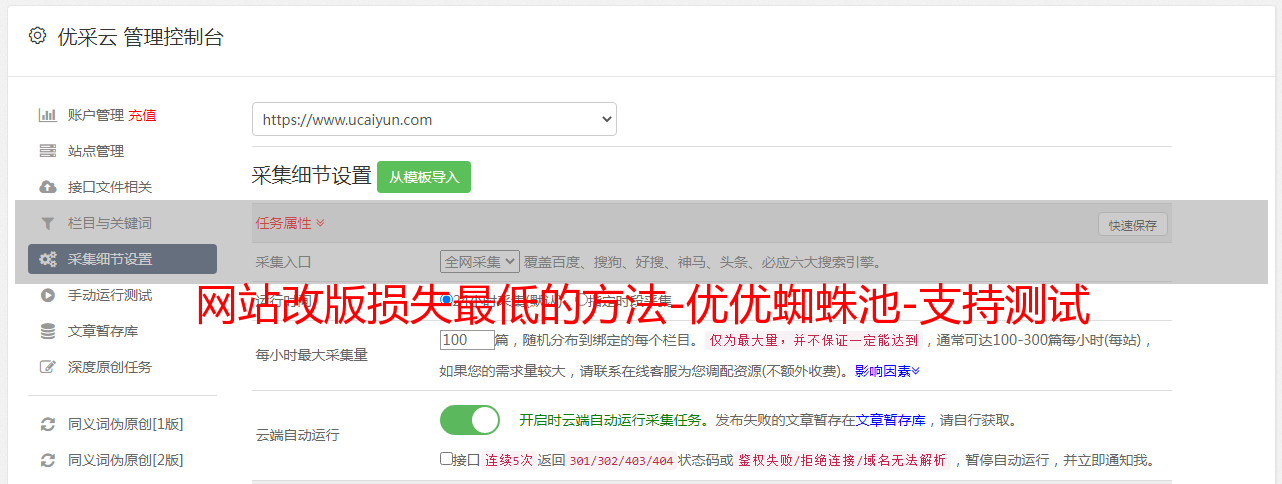Select 同义词伪原创[2版] menu item

(126, 460)
